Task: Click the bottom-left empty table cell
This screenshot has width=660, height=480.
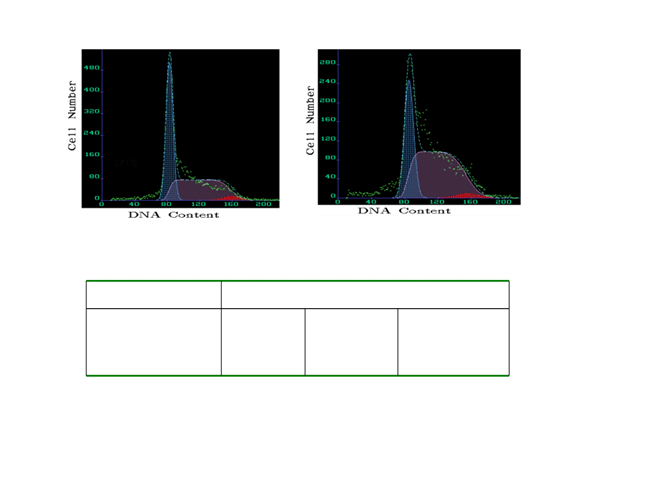Action: 153,342
